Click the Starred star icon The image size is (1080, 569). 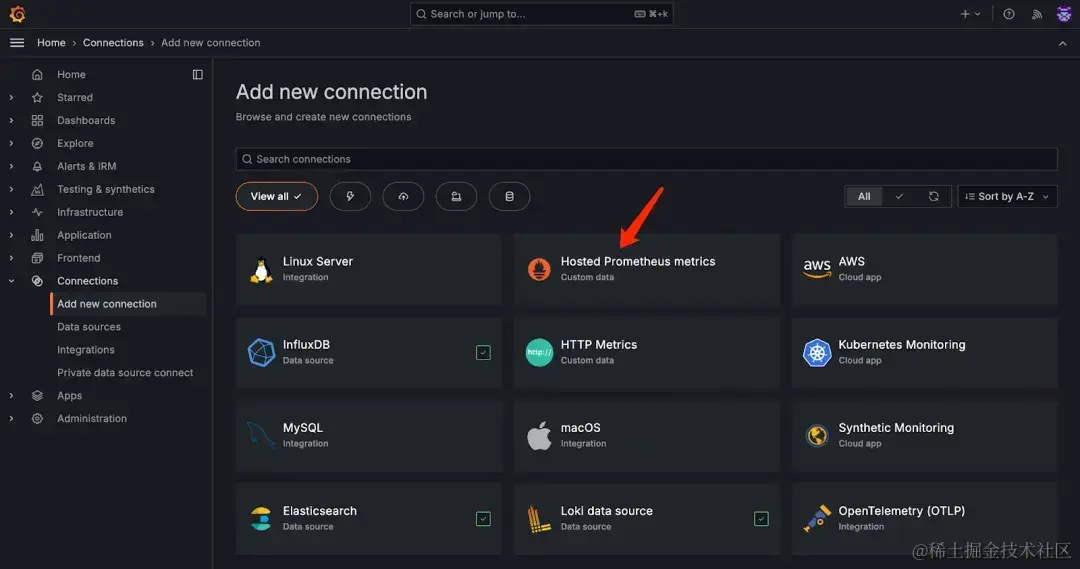point(37,97)
